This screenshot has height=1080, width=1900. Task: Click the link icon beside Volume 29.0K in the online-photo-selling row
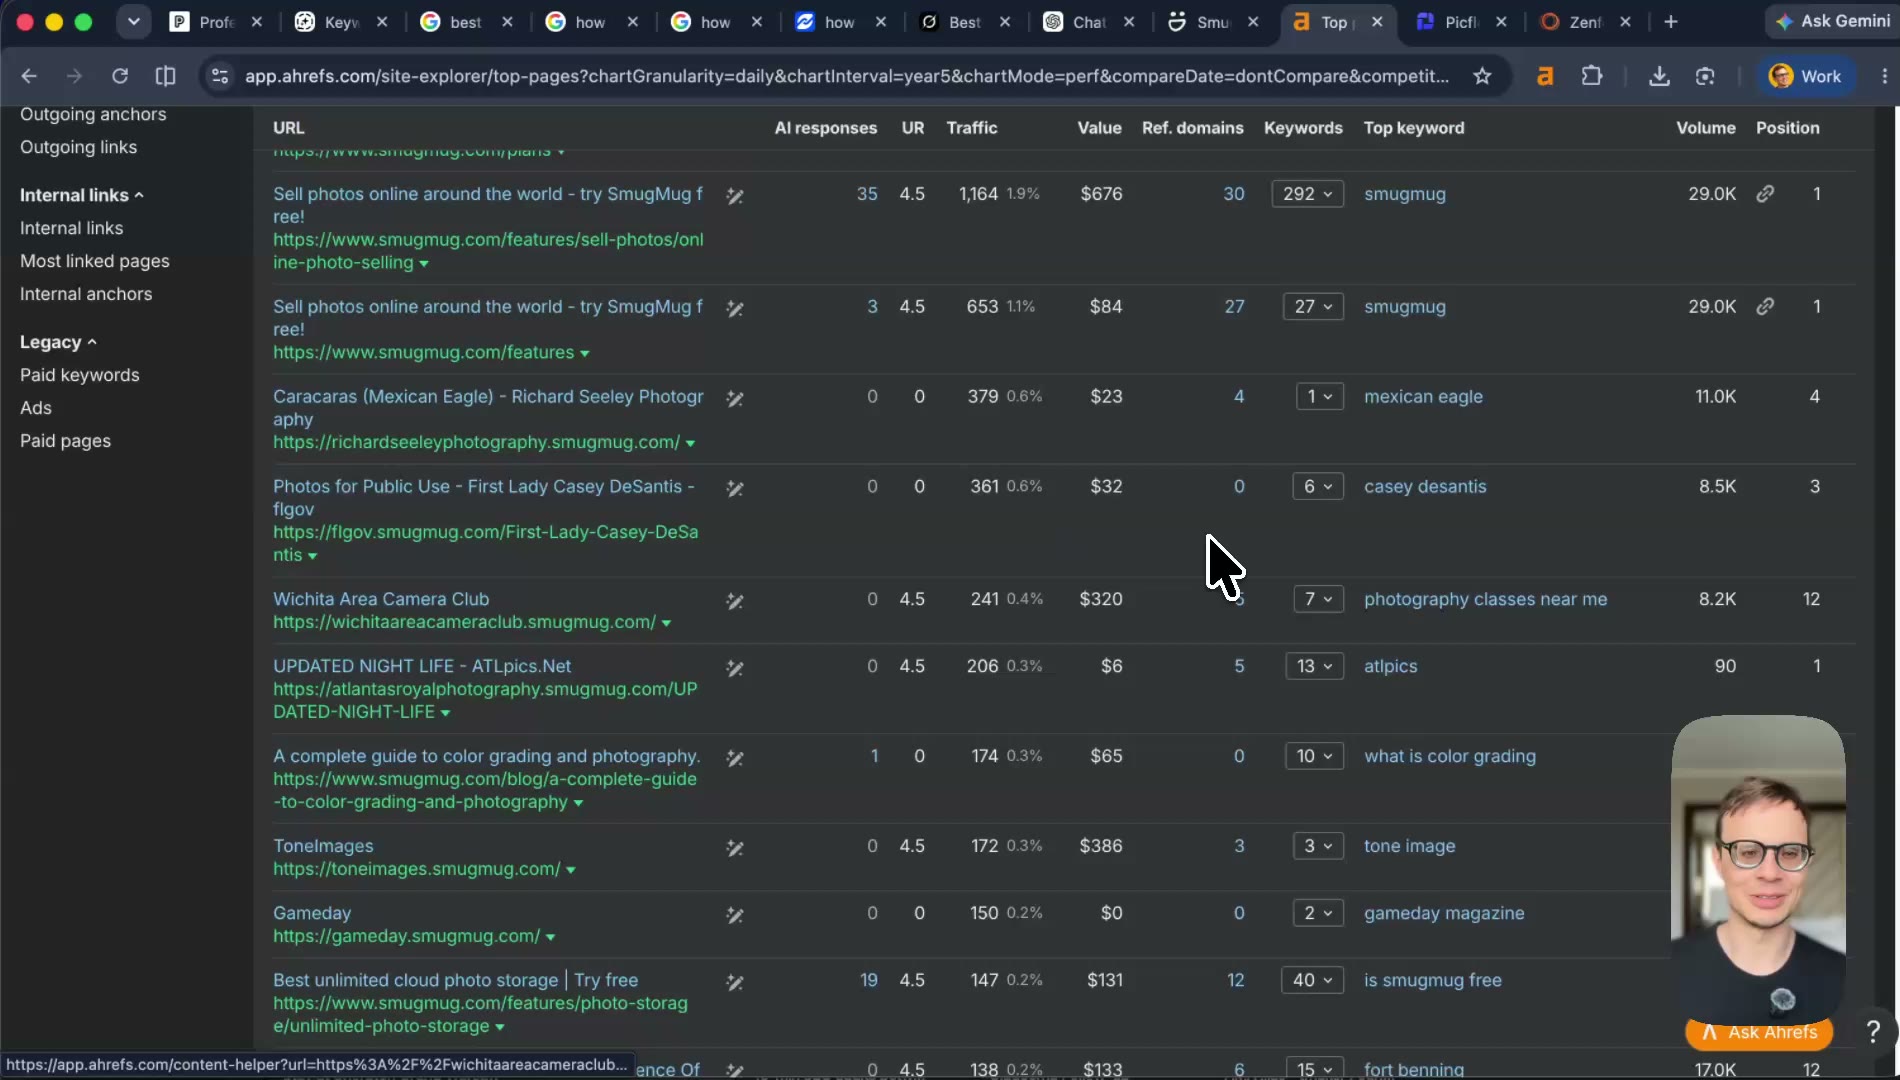pyautogui.click(x=1765, y=194)
